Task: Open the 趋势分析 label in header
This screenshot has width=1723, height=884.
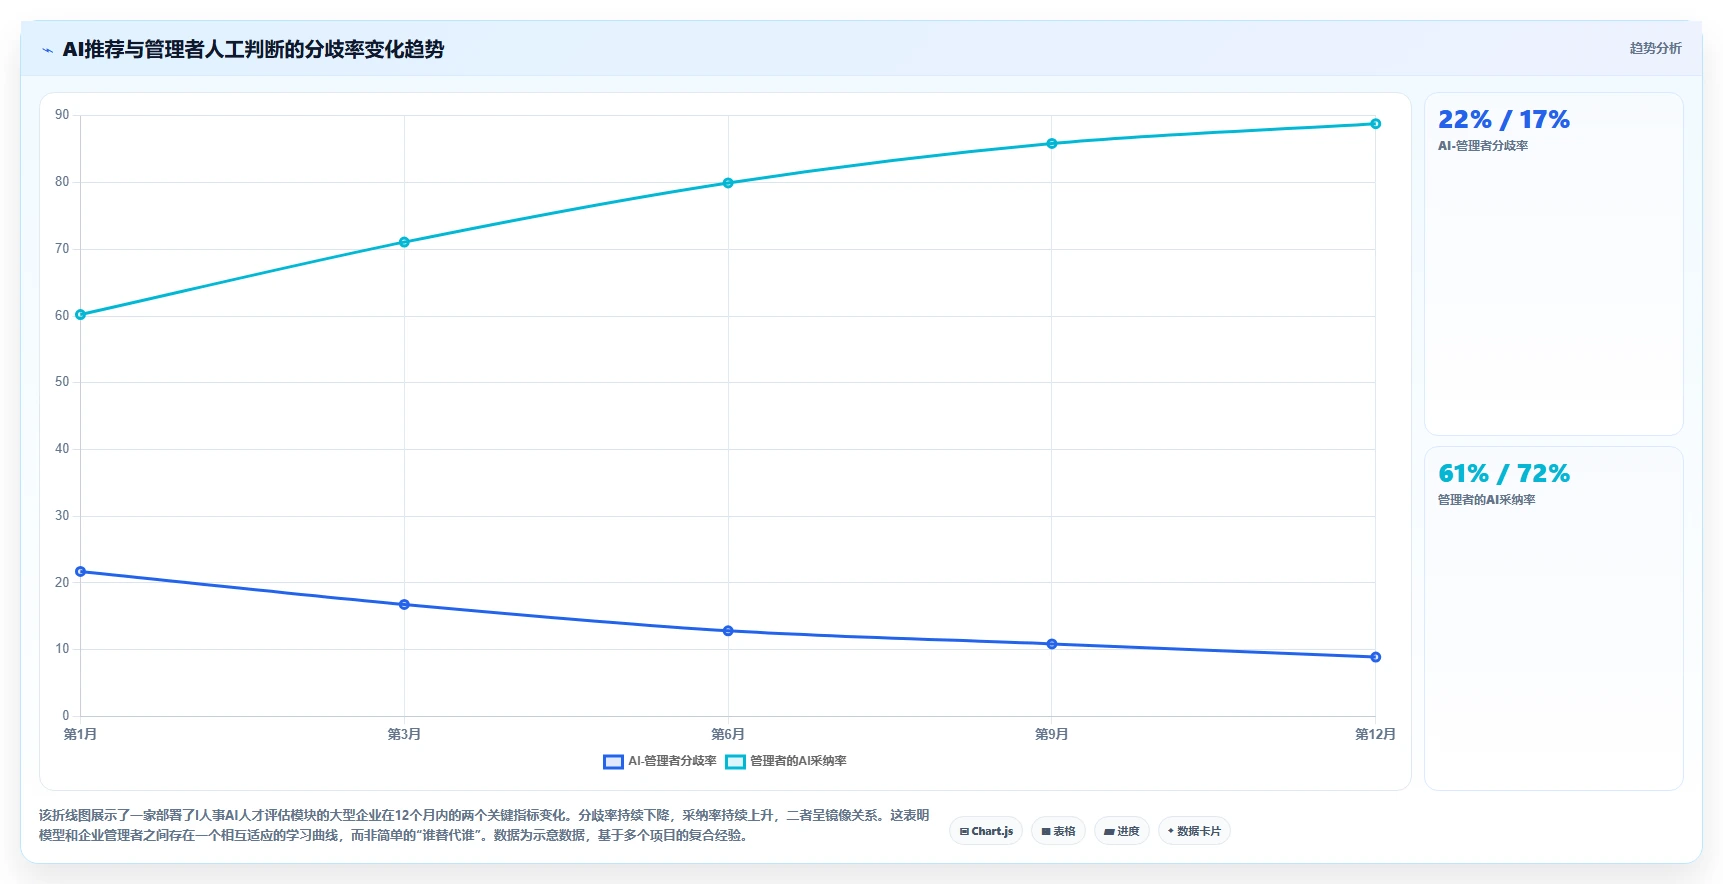Action: (x=1655, y=48)
